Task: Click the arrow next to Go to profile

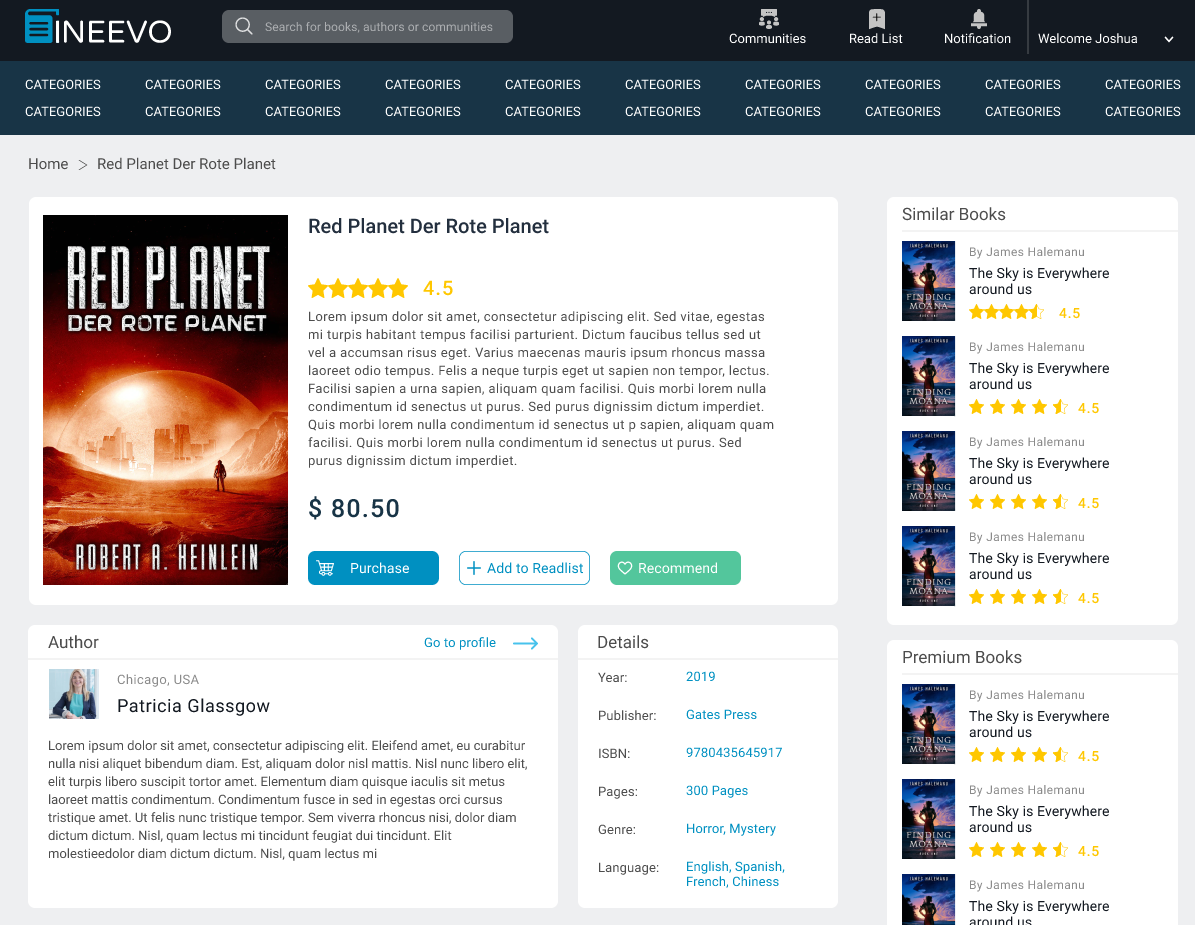Action: (525, 643)
